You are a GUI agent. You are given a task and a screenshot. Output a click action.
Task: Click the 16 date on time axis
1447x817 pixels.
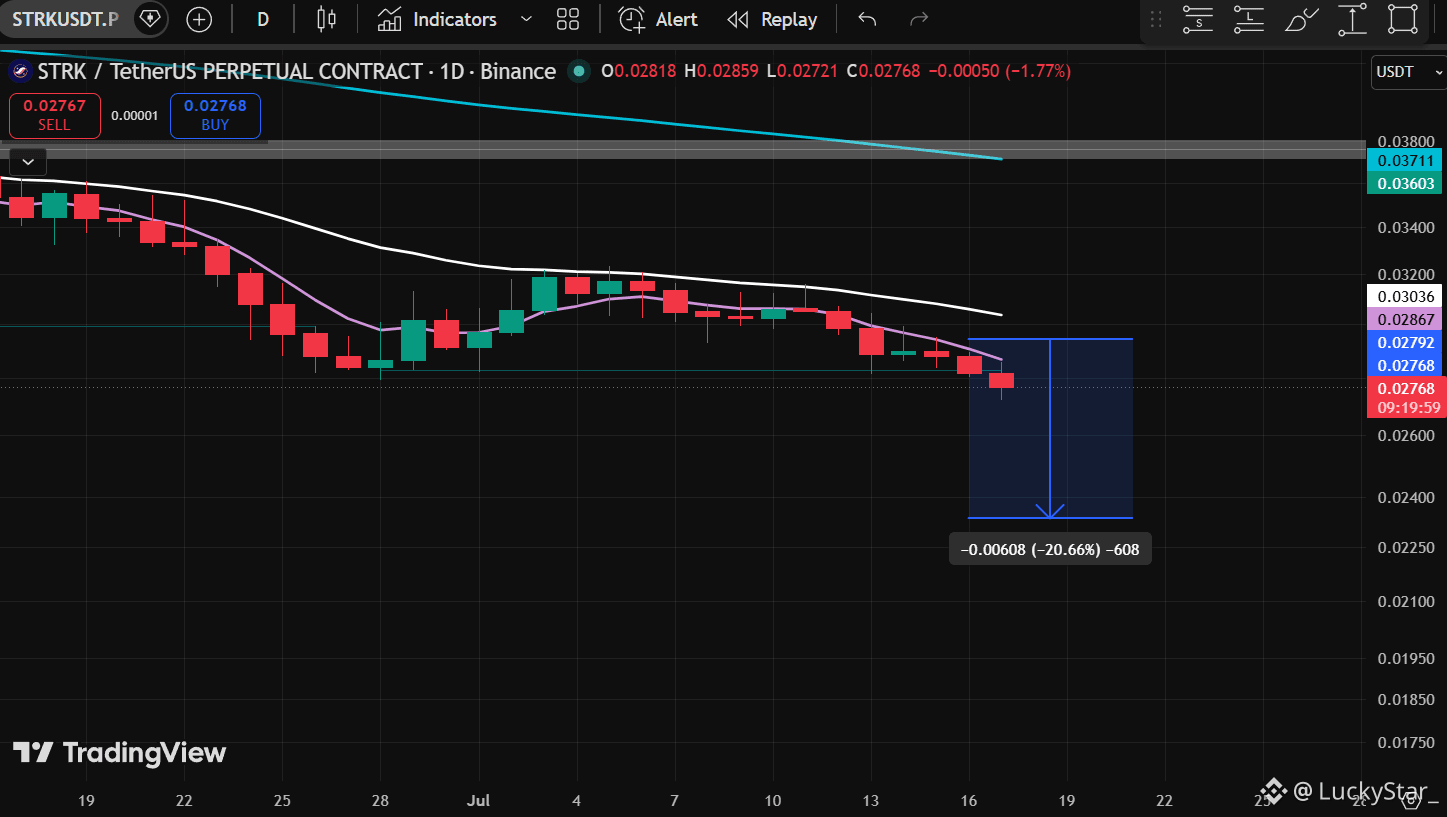969,800
